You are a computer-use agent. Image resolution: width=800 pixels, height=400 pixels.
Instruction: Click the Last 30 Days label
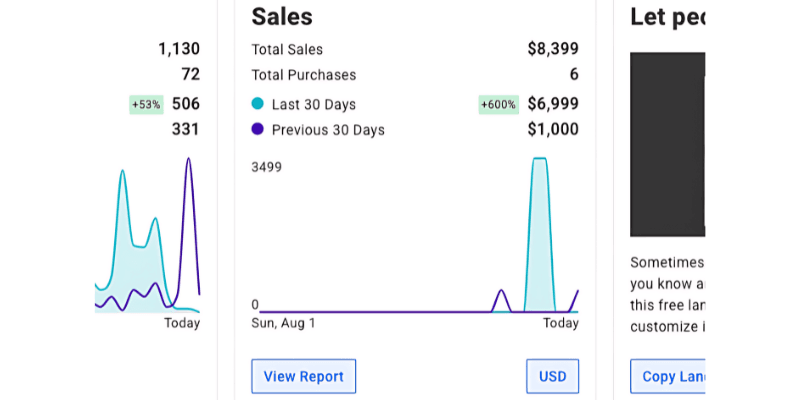pyautogui.click(x=314, y=105)
